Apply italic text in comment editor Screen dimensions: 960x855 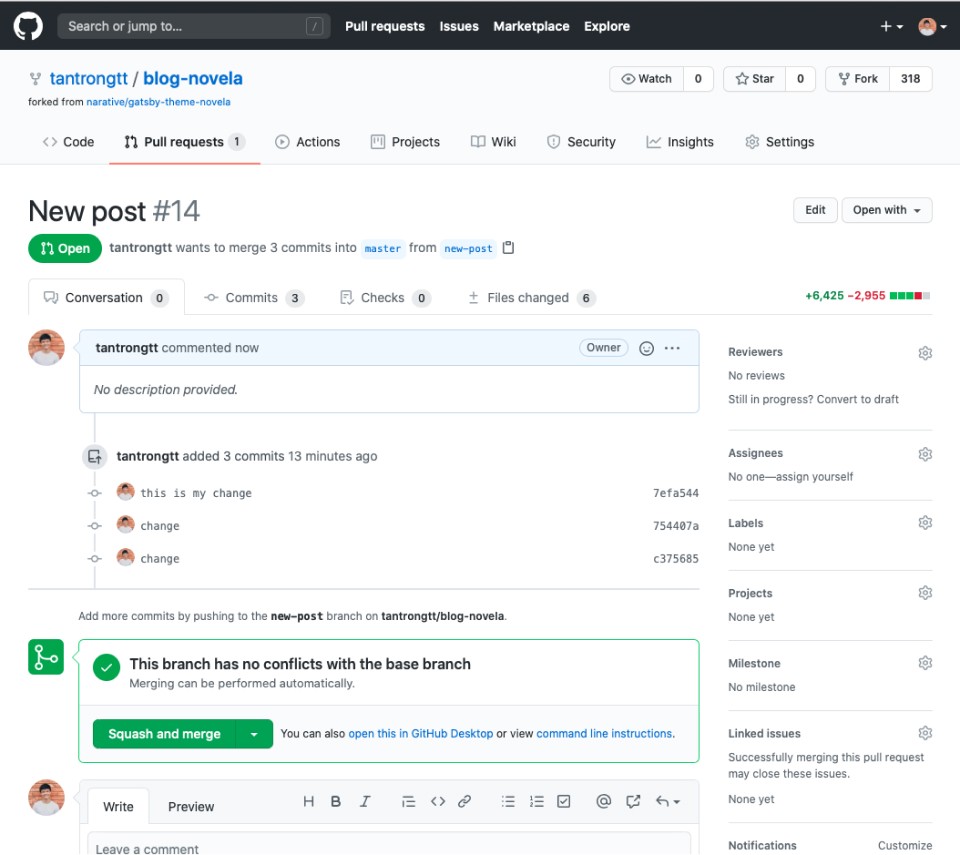point(365,801)
